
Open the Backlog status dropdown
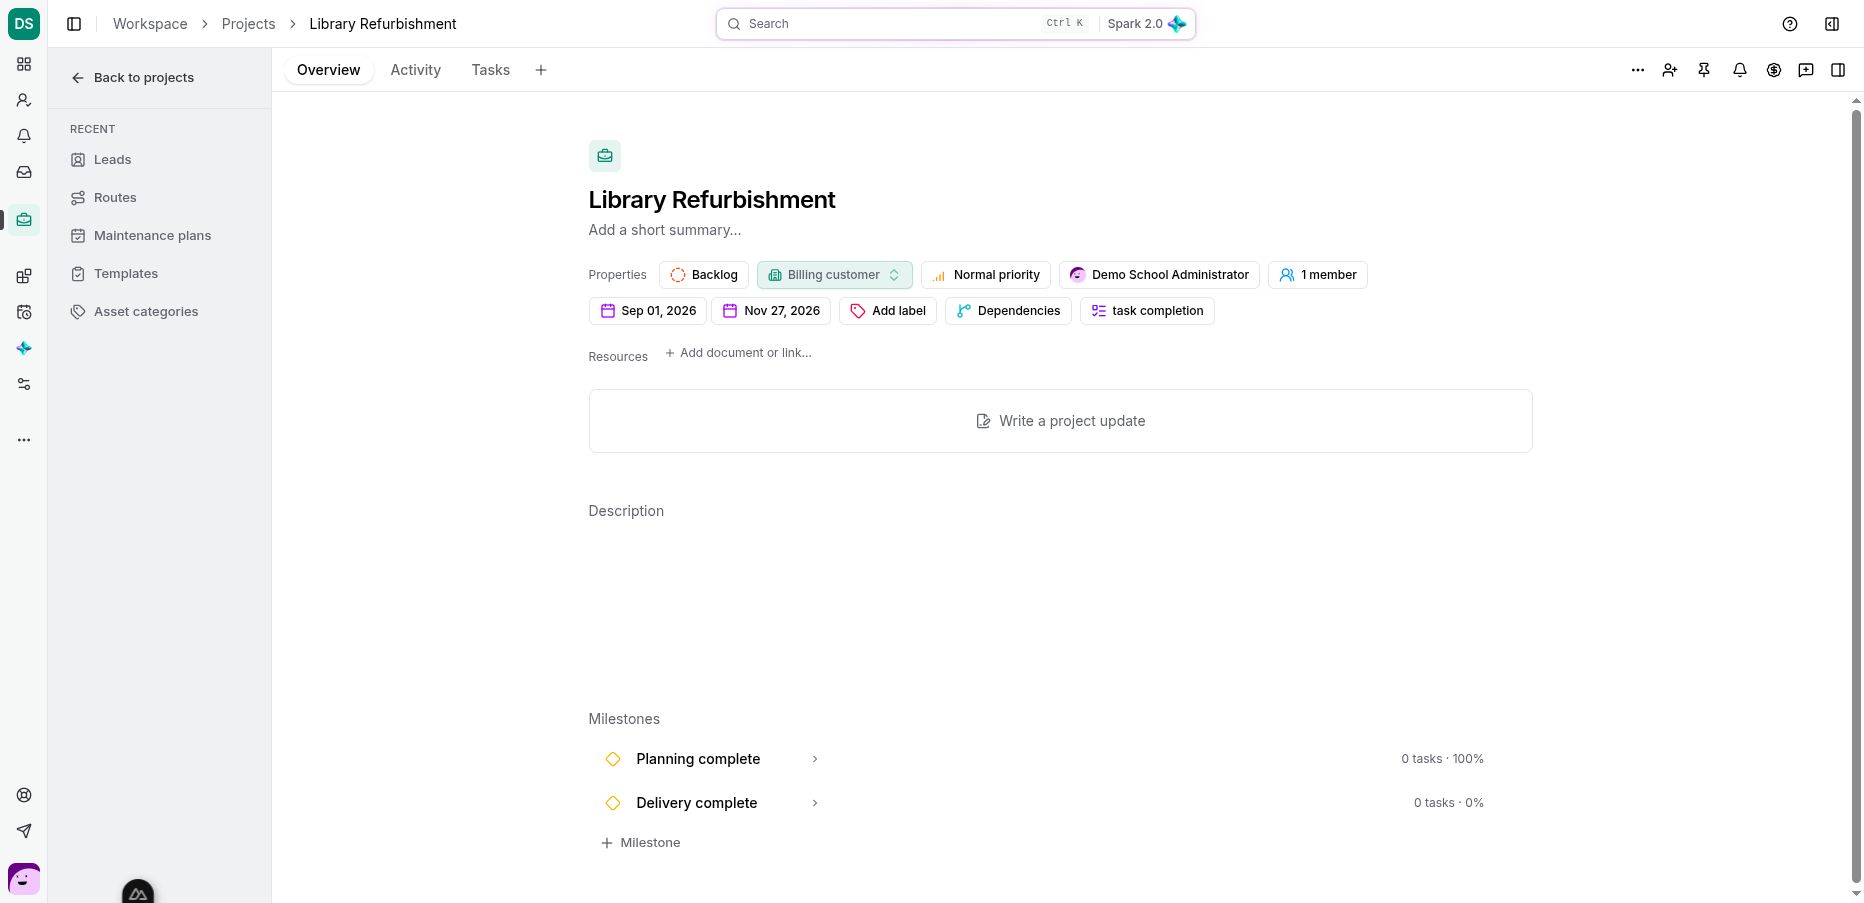pyautogui.click(x=704, y=275)
